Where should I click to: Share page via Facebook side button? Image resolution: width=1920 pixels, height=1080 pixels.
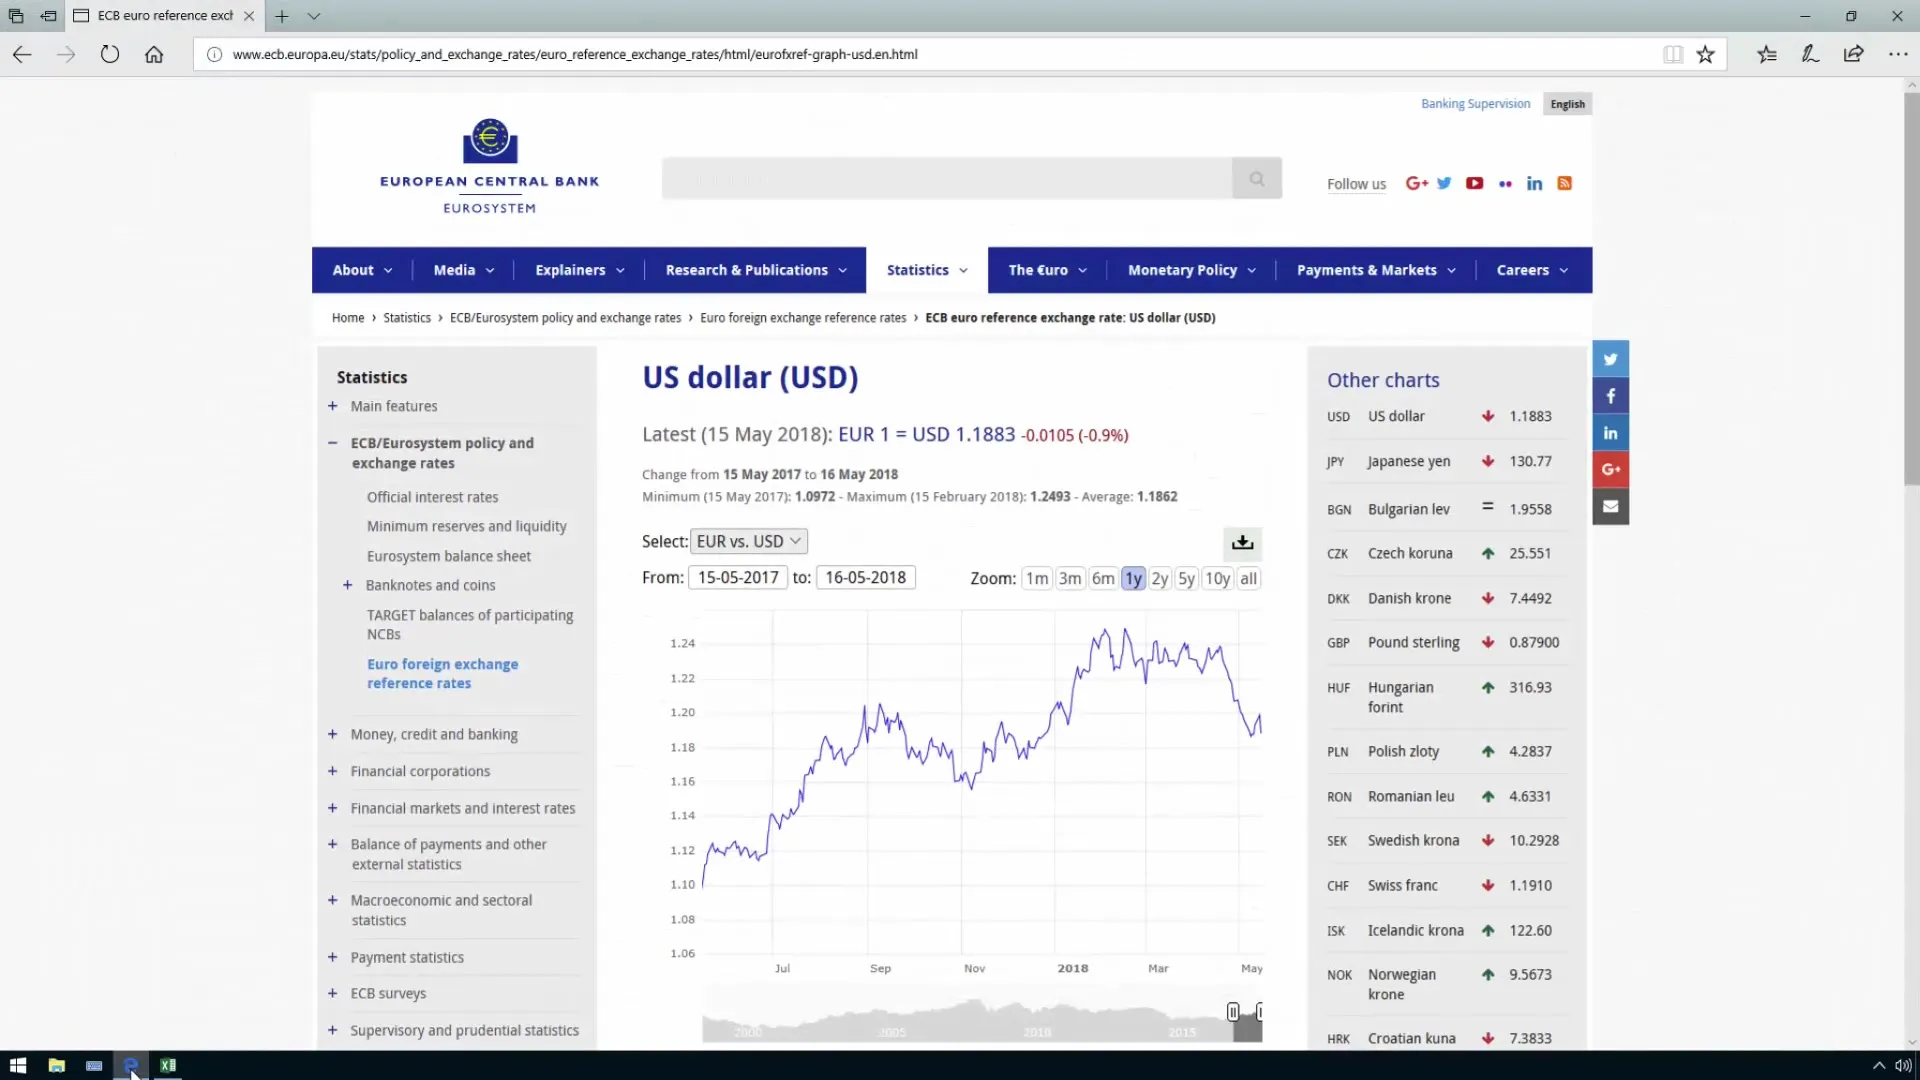point(1610,396)
